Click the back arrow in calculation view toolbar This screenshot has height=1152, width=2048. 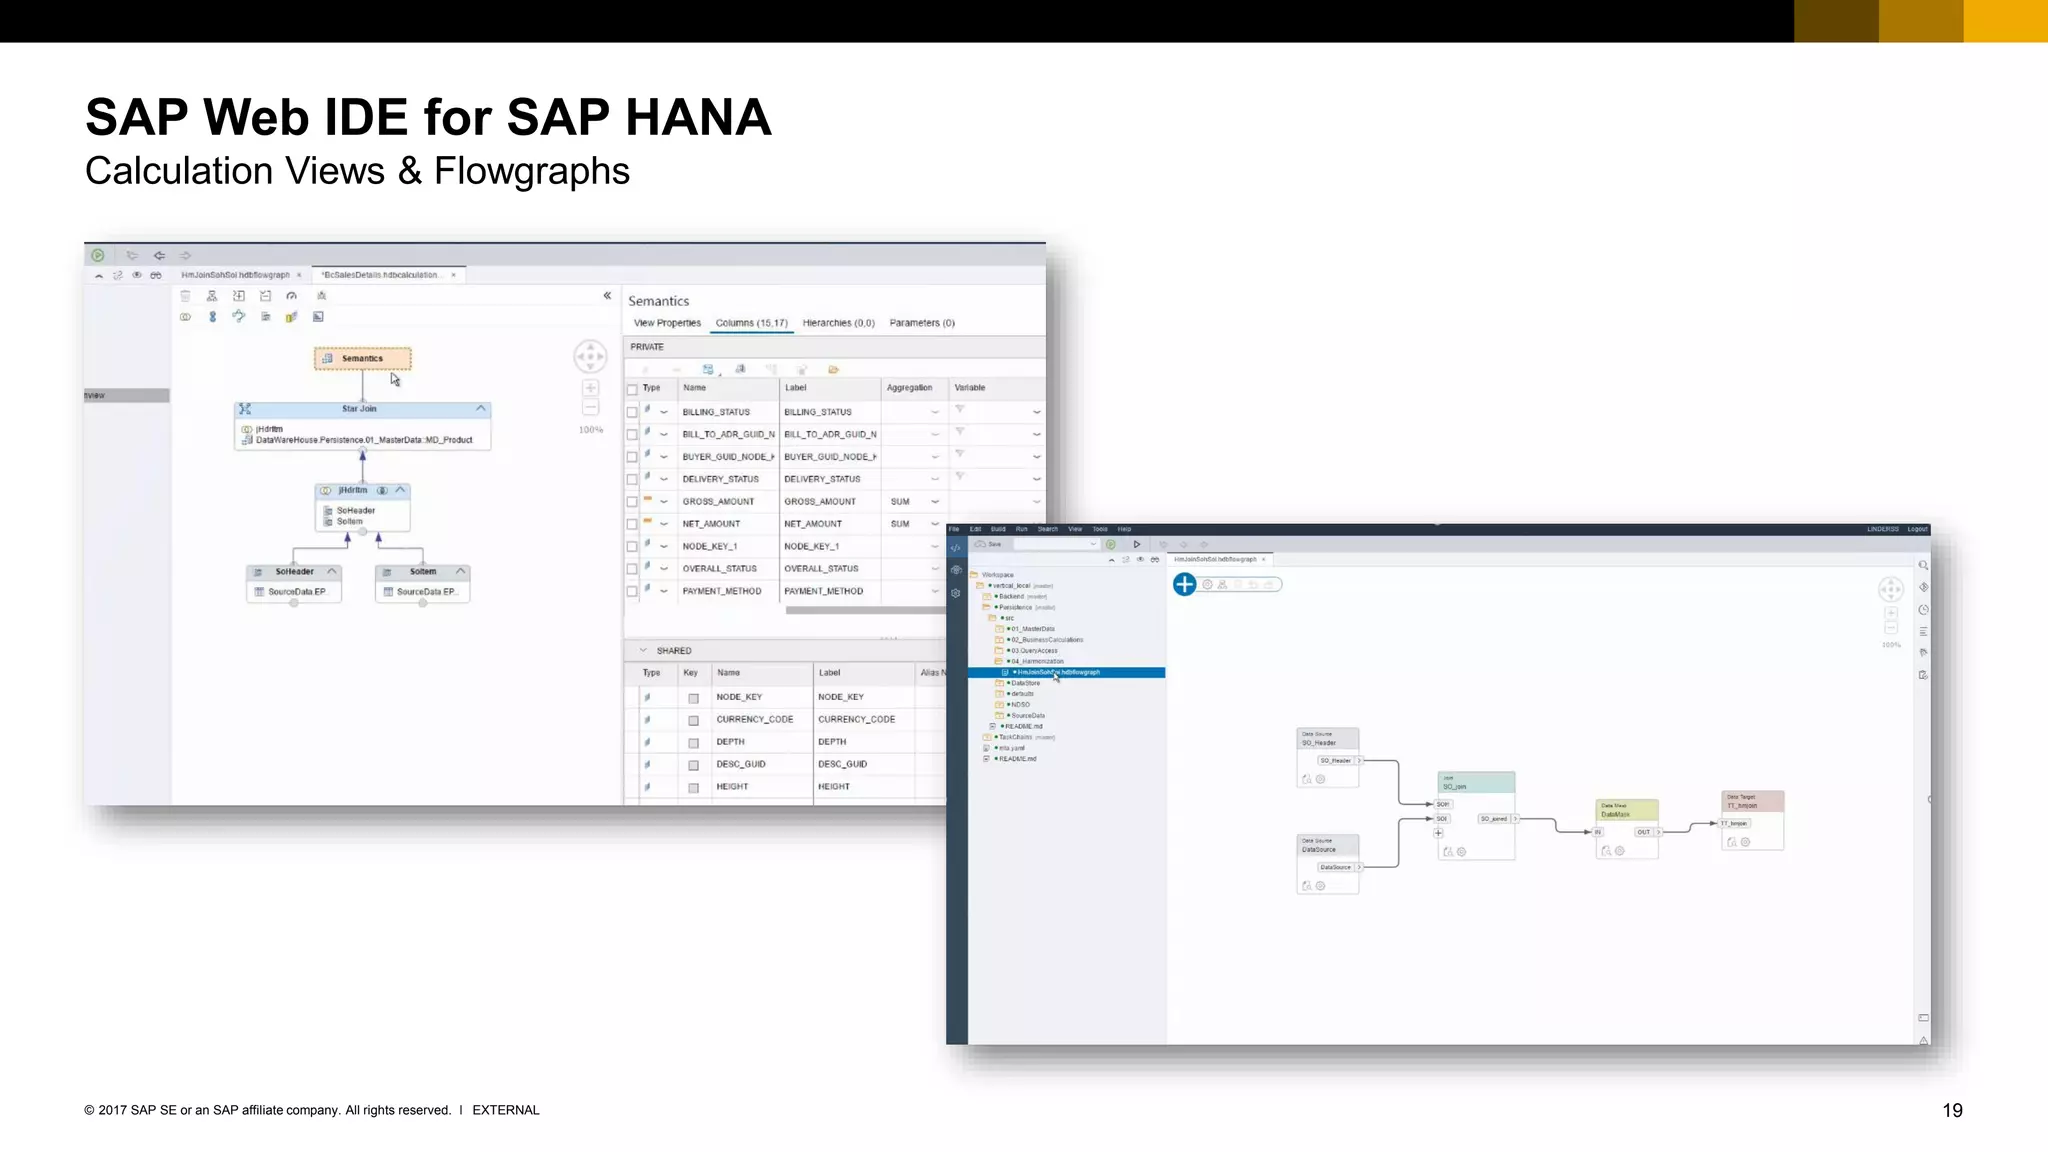159,255
